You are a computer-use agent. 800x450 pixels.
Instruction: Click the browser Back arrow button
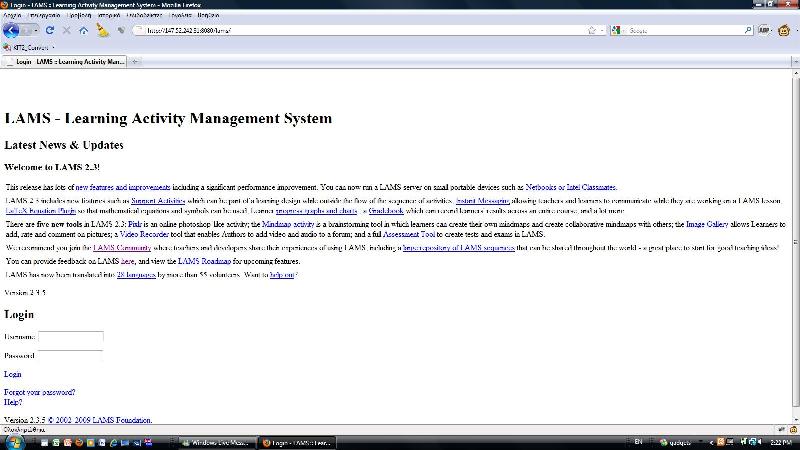[12, 30]
